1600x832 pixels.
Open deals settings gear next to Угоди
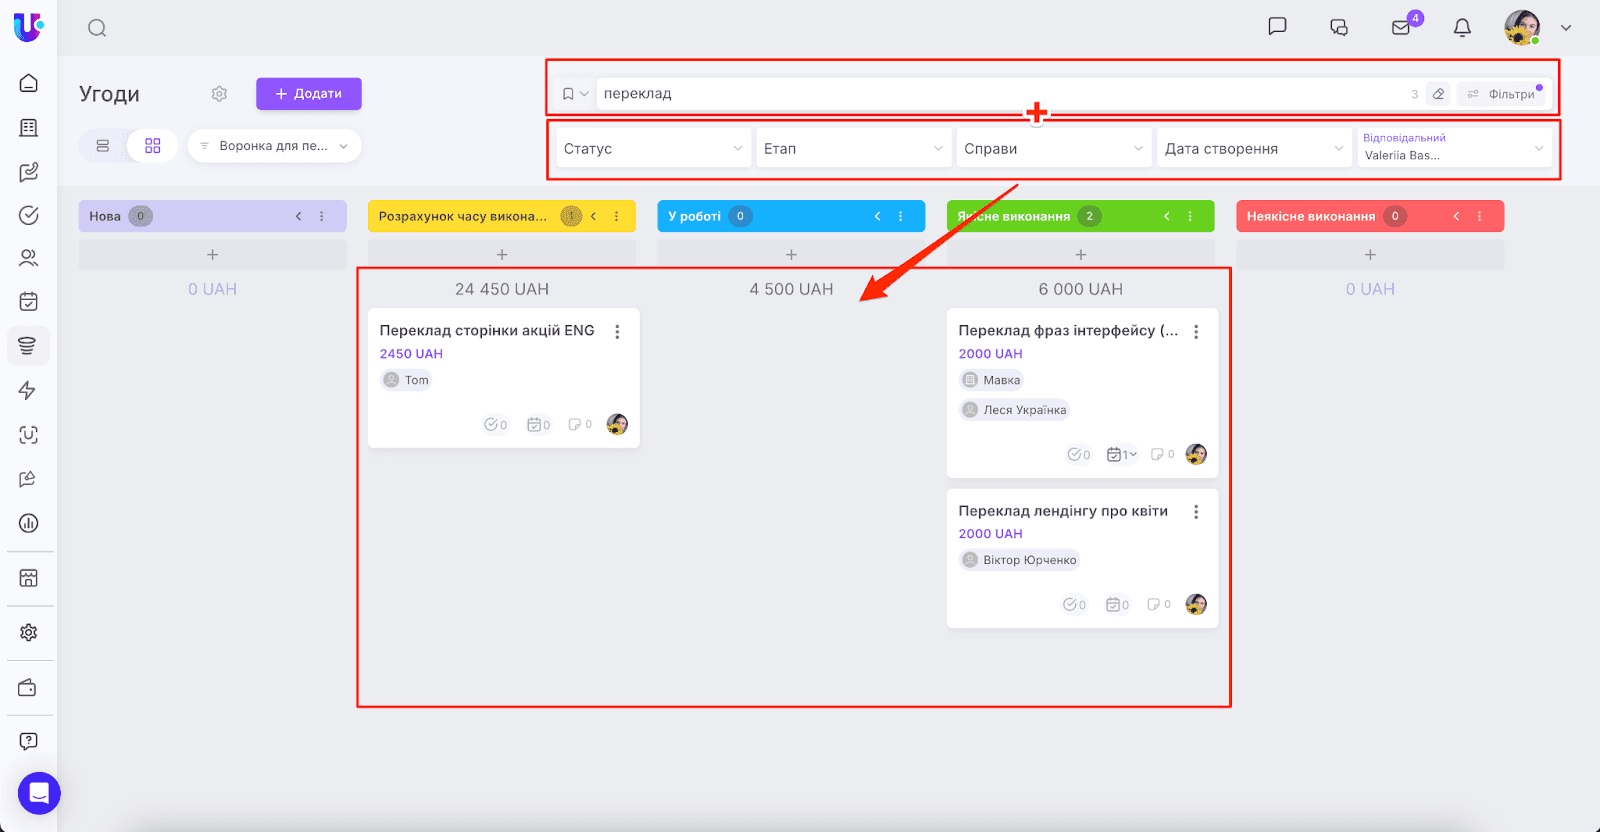(219, 94)
